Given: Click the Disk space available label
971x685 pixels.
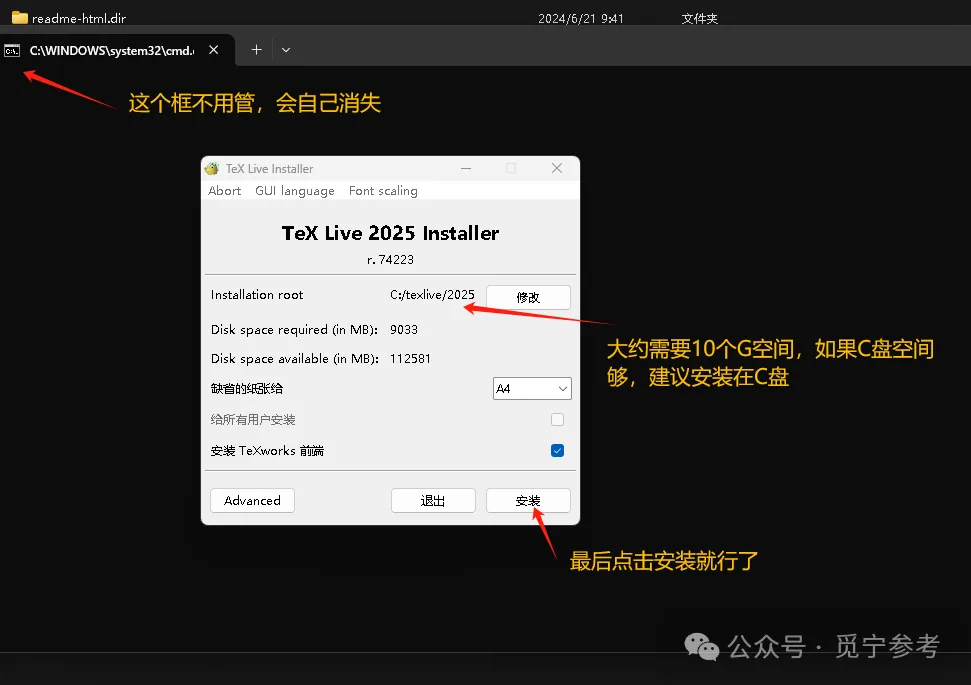Looking at the screenshot, I should coord(295,359).
